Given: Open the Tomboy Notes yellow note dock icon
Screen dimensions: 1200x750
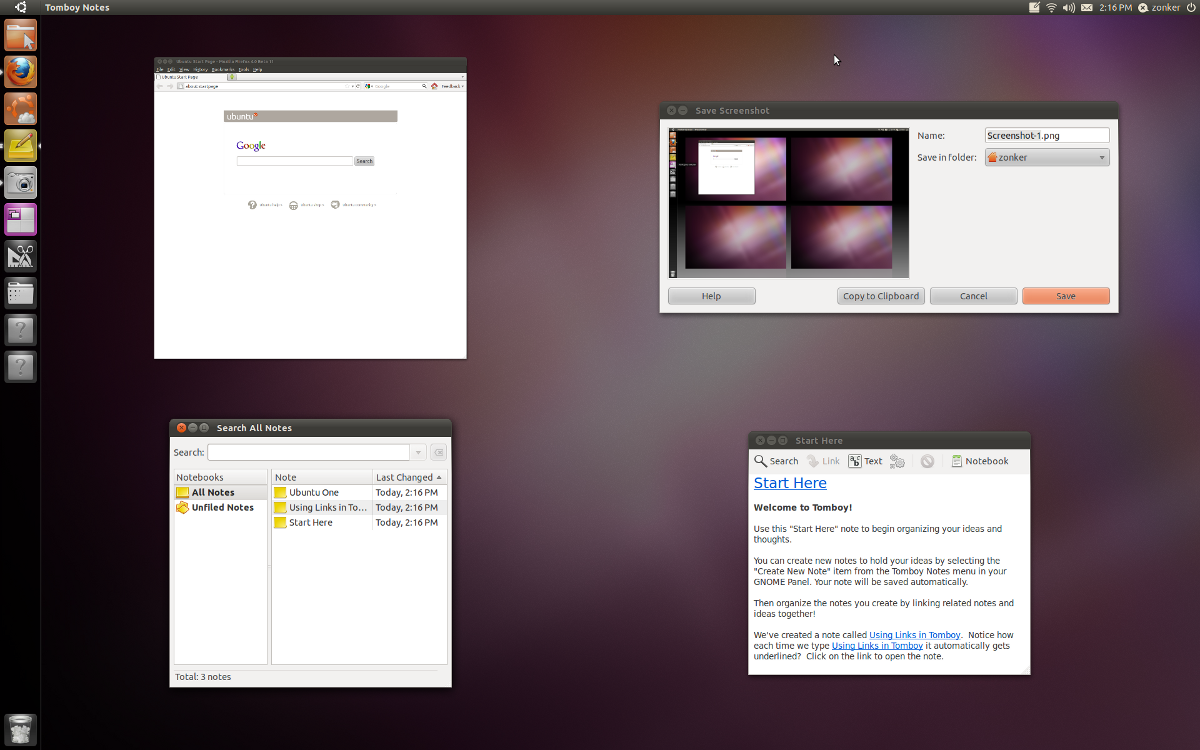Looking at the screenshot, I should point(20,145).
